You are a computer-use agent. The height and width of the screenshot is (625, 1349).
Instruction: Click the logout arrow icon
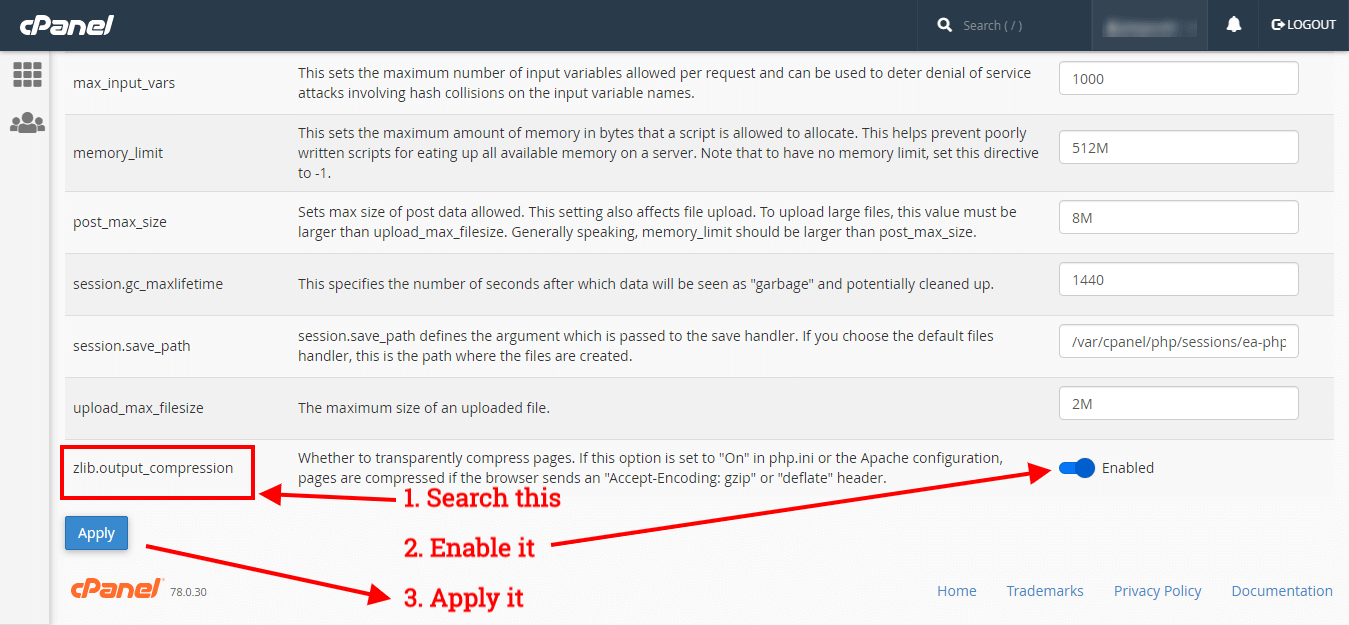1277,25
